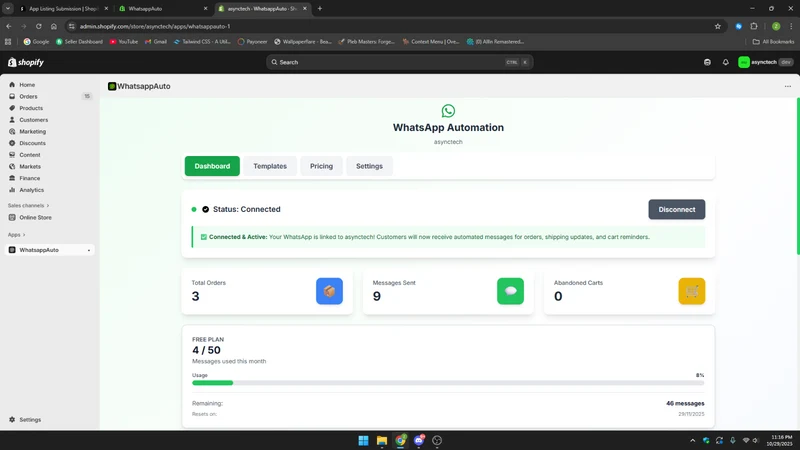The width and height of the screenshot is (800, 450).
Task: Open browser home page
Action: pyautogui.click(x=54, y=26)
